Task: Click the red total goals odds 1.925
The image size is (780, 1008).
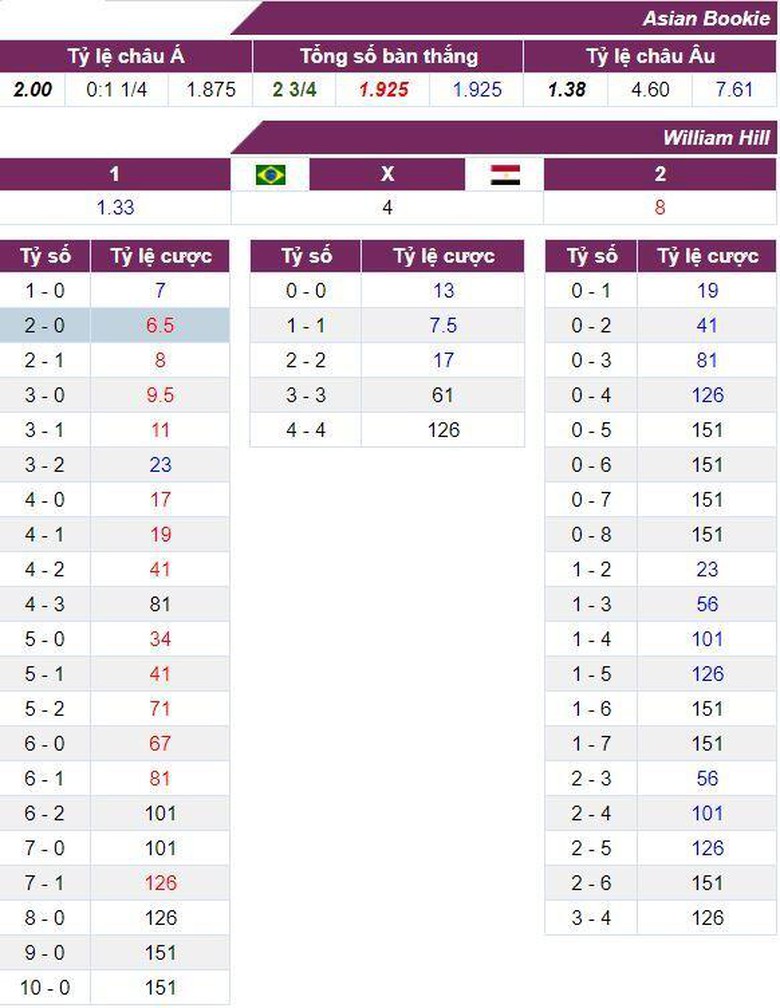Action: click(384, 89)
